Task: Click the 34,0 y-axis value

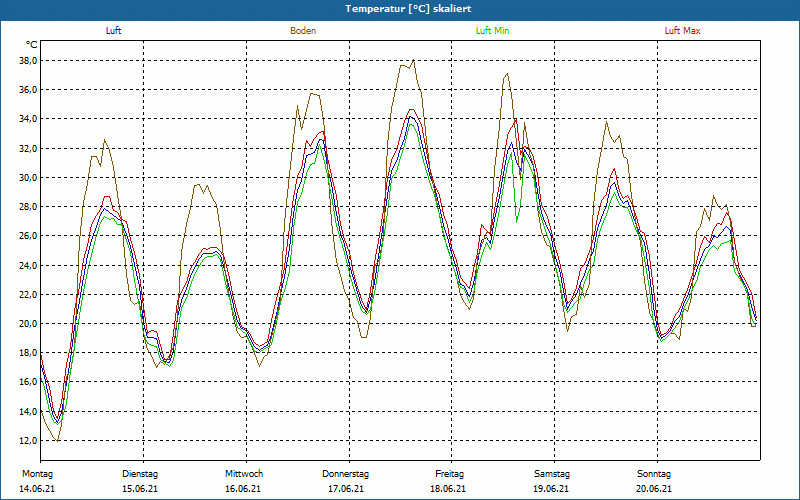Action: 28,119
